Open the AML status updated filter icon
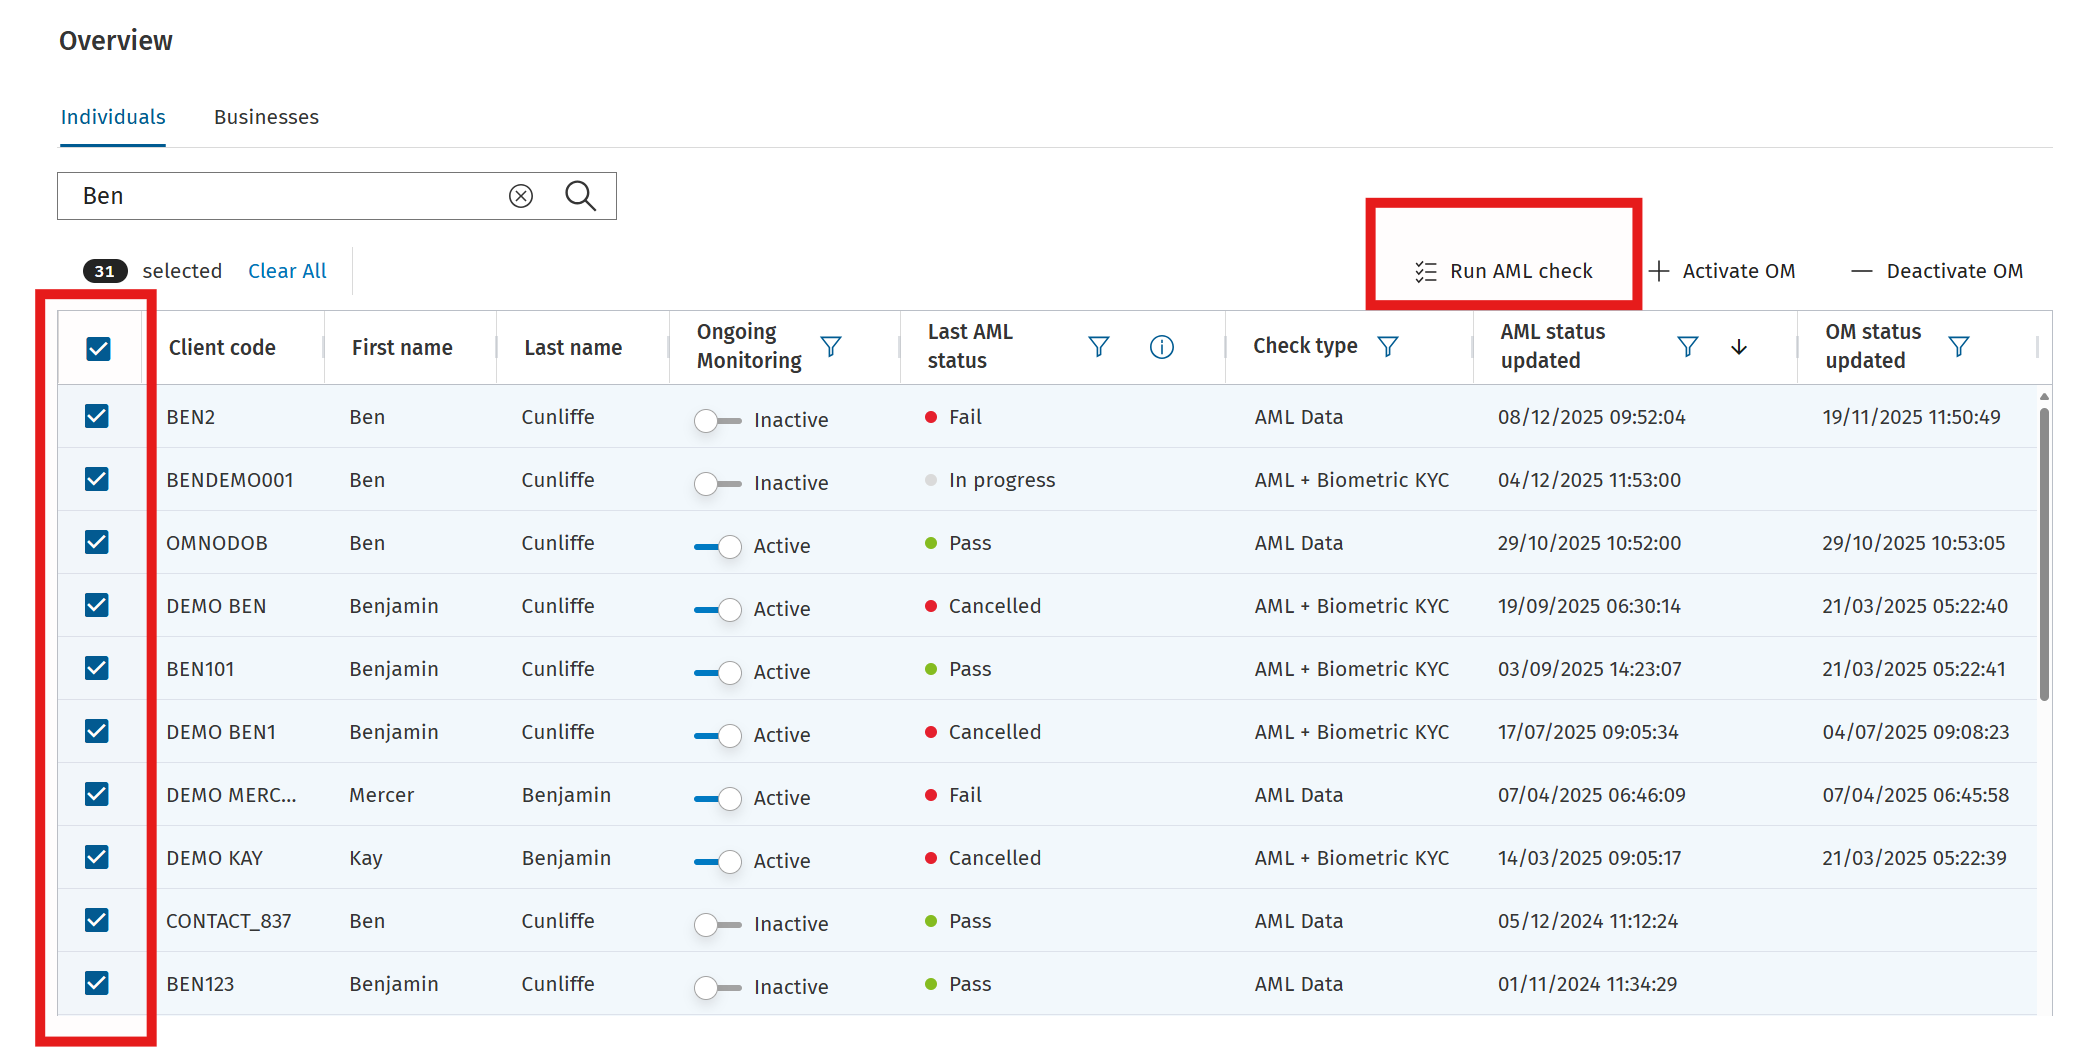The height and width of the screenshot is (1047, 2076). click(x=1688, y=346)
